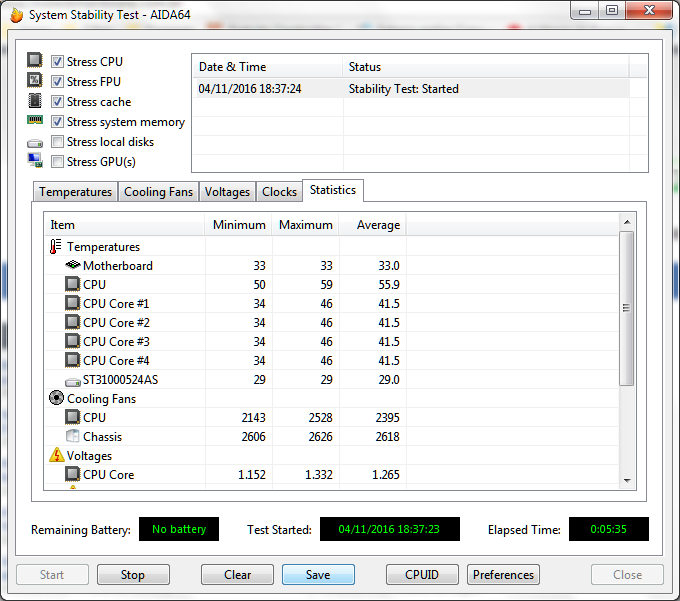Click the chip icon of CPU Core #2

(72, 322)
